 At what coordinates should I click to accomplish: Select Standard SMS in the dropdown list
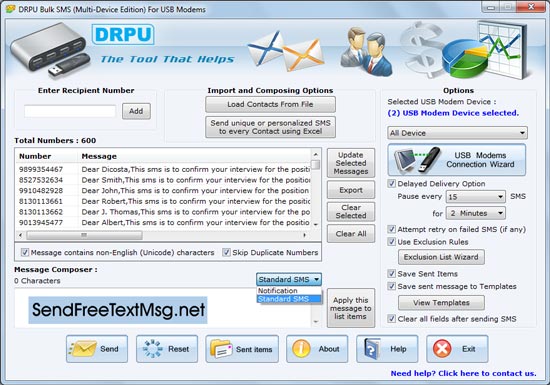click(289, 299)
